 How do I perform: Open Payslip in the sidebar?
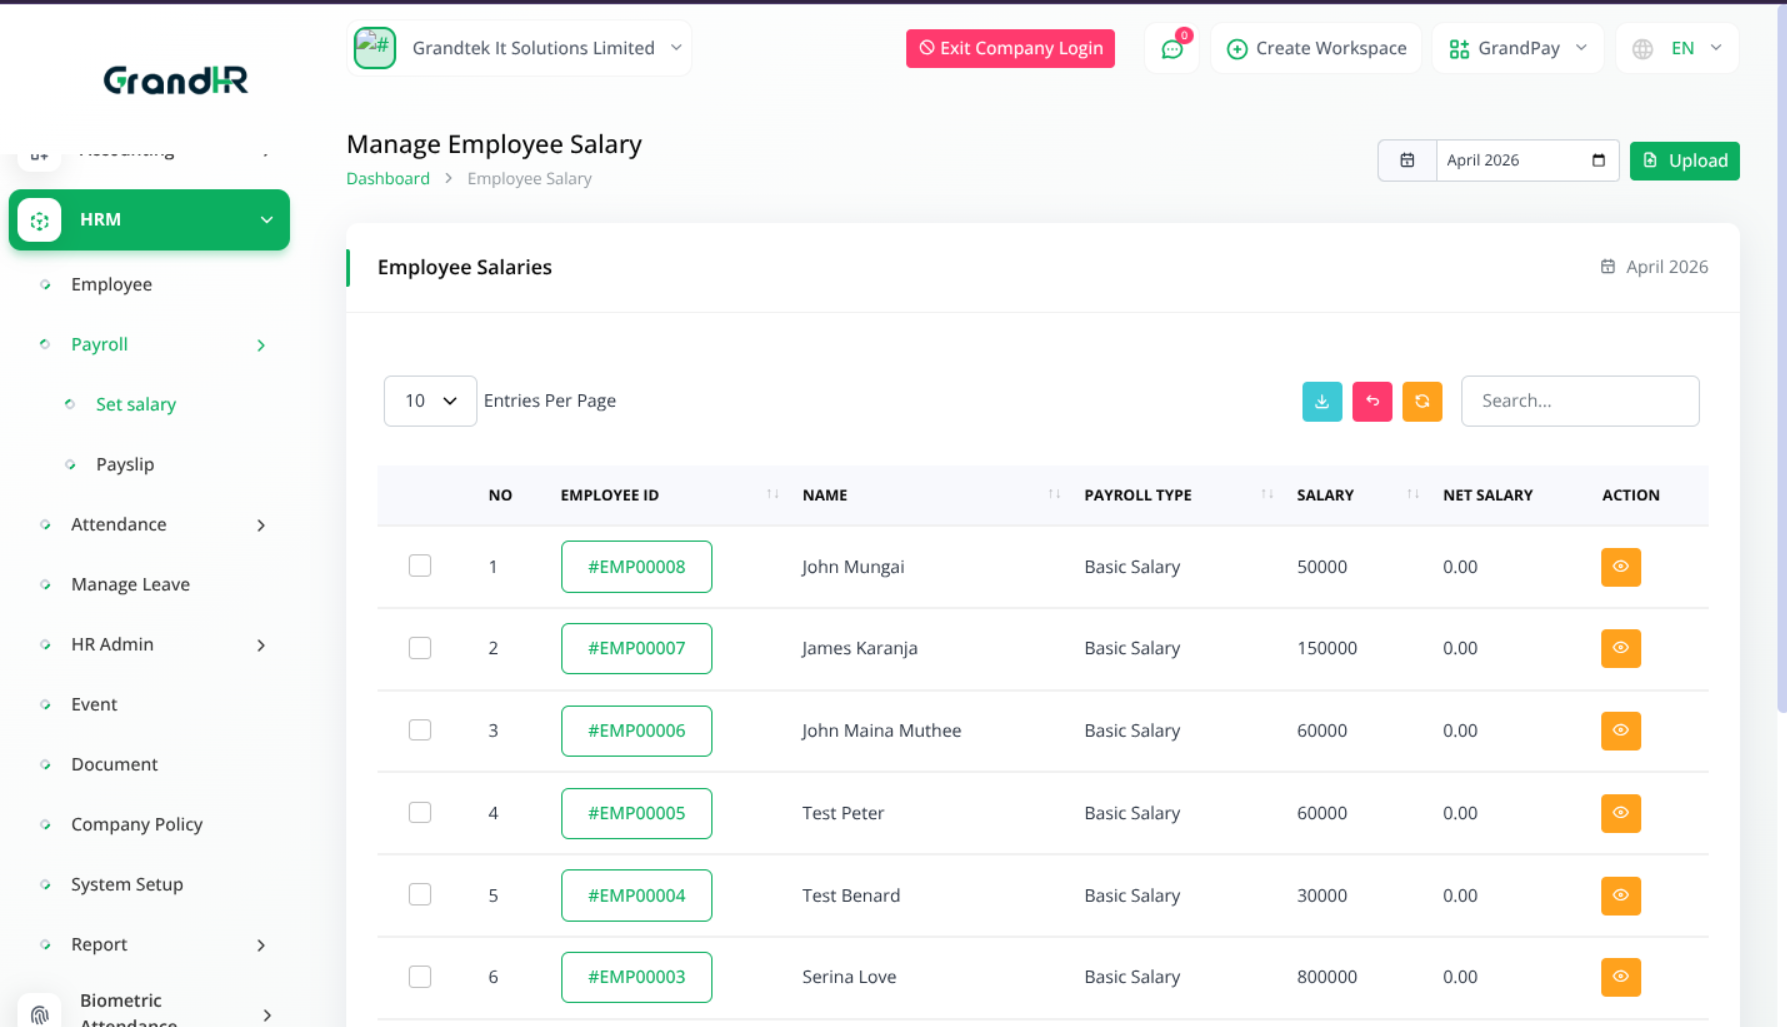pyautogui.click(x=125, y=464)
